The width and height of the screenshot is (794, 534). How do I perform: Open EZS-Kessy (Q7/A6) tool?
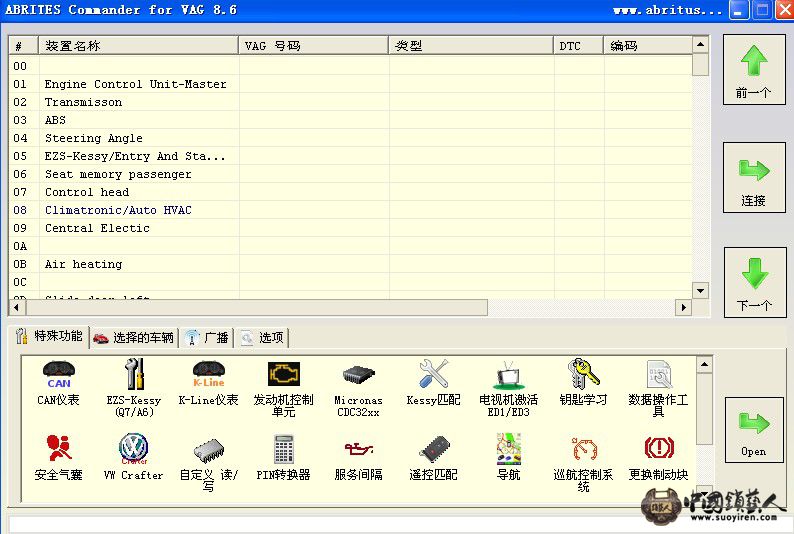[x=134, y=388]
